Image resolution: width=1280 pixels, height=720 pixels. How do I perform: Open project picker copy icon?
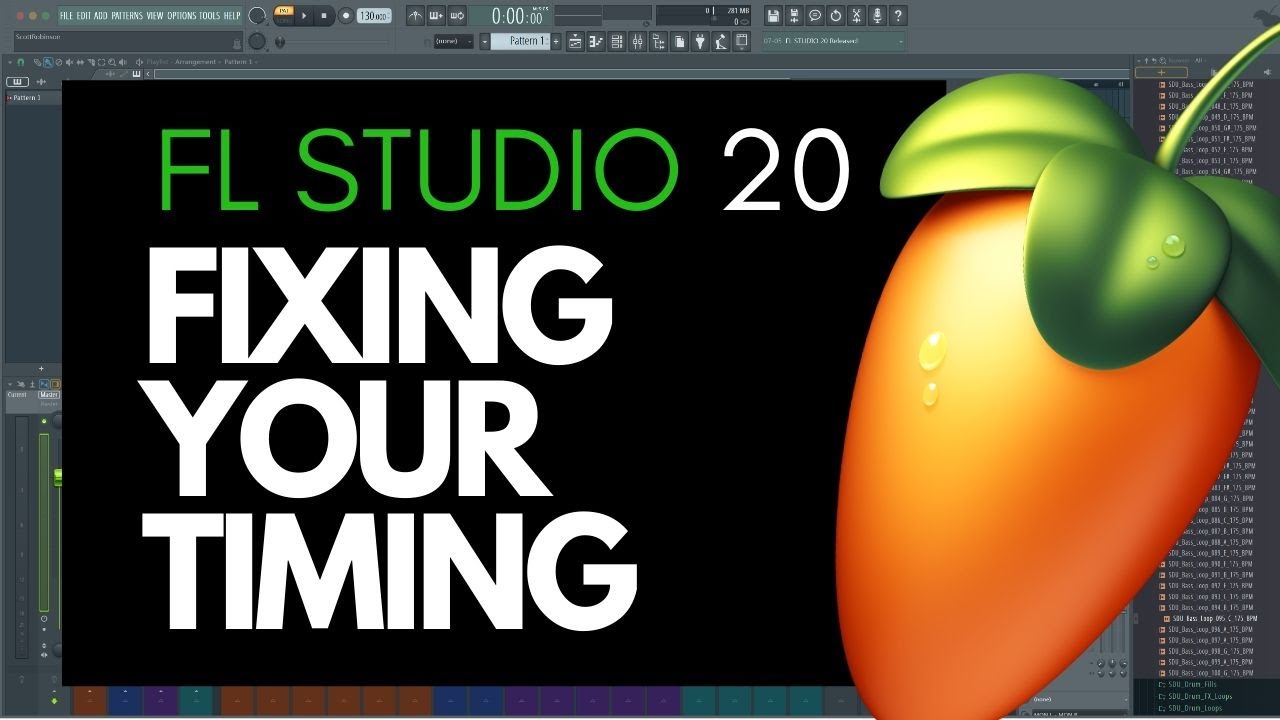click(679, 42)
